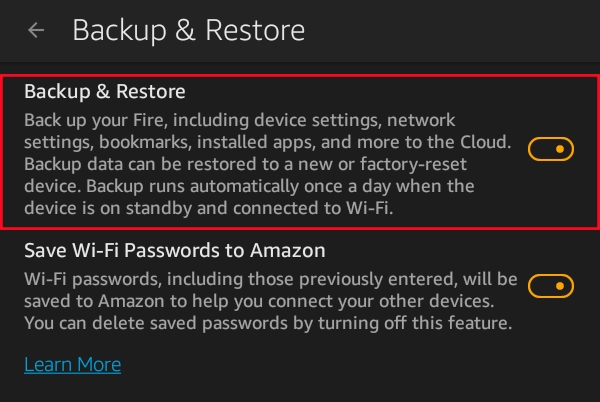600x402 pixels.
Task: Disable automatic Fire cloud backup
Action: pos(550,149)
